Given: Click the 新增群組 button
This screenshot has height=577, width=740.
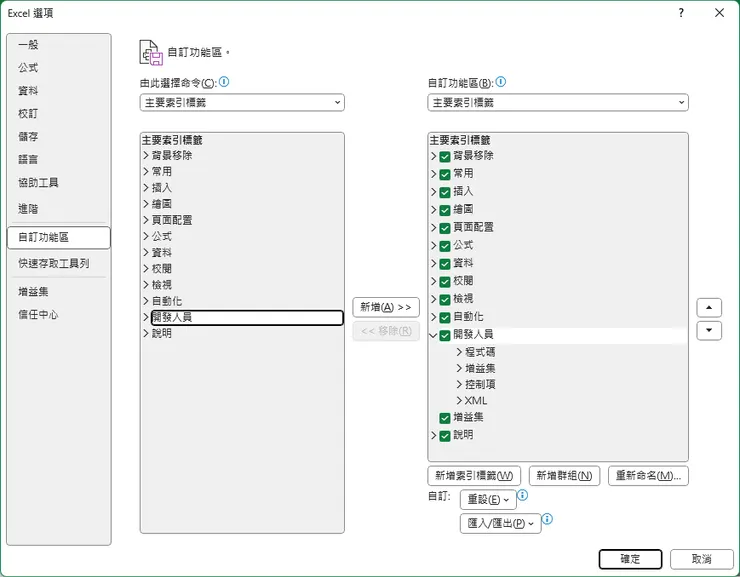Looking at the screenshot, I should [x=564, y=476].
